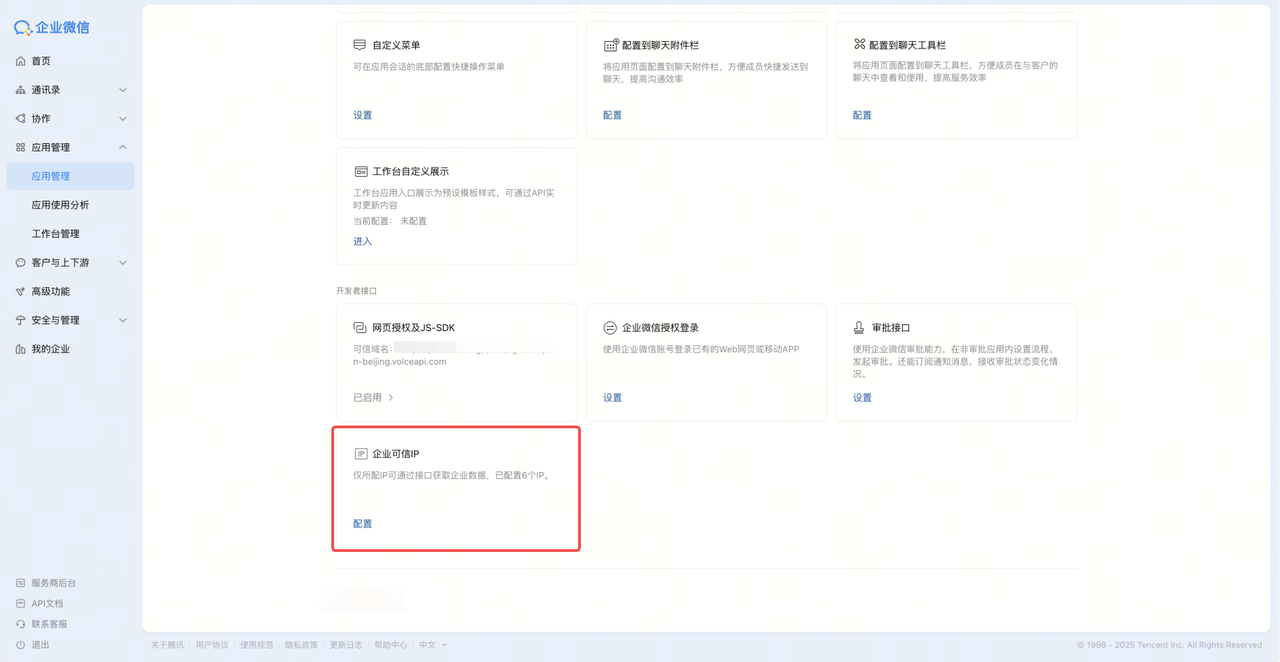Click 进入 under 工作台自定义展示

pos(362,242)
